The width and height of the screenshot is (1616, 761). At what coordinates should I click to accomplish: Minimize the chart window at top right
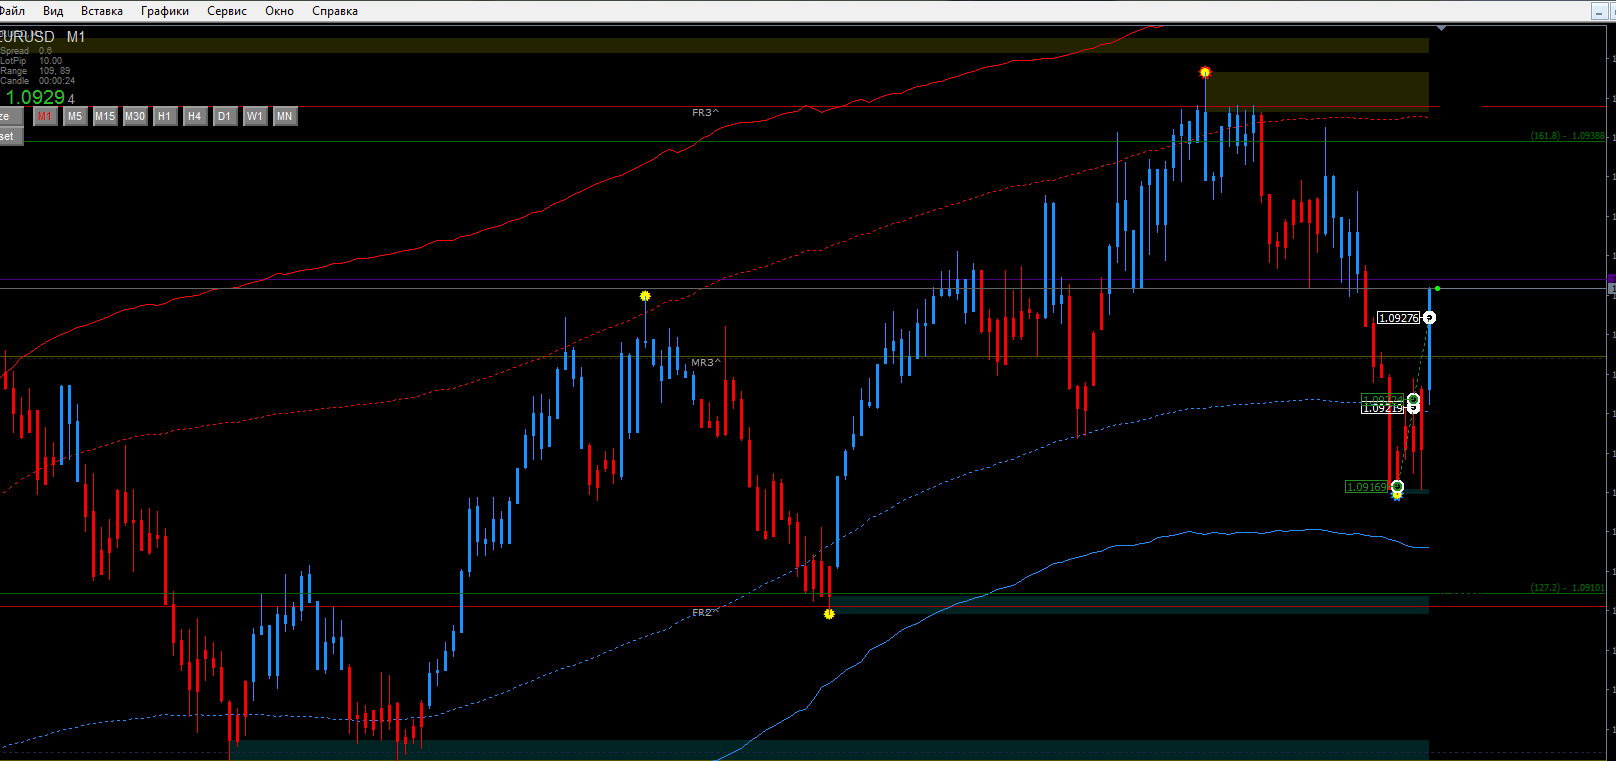click(x=1599, y=11)
